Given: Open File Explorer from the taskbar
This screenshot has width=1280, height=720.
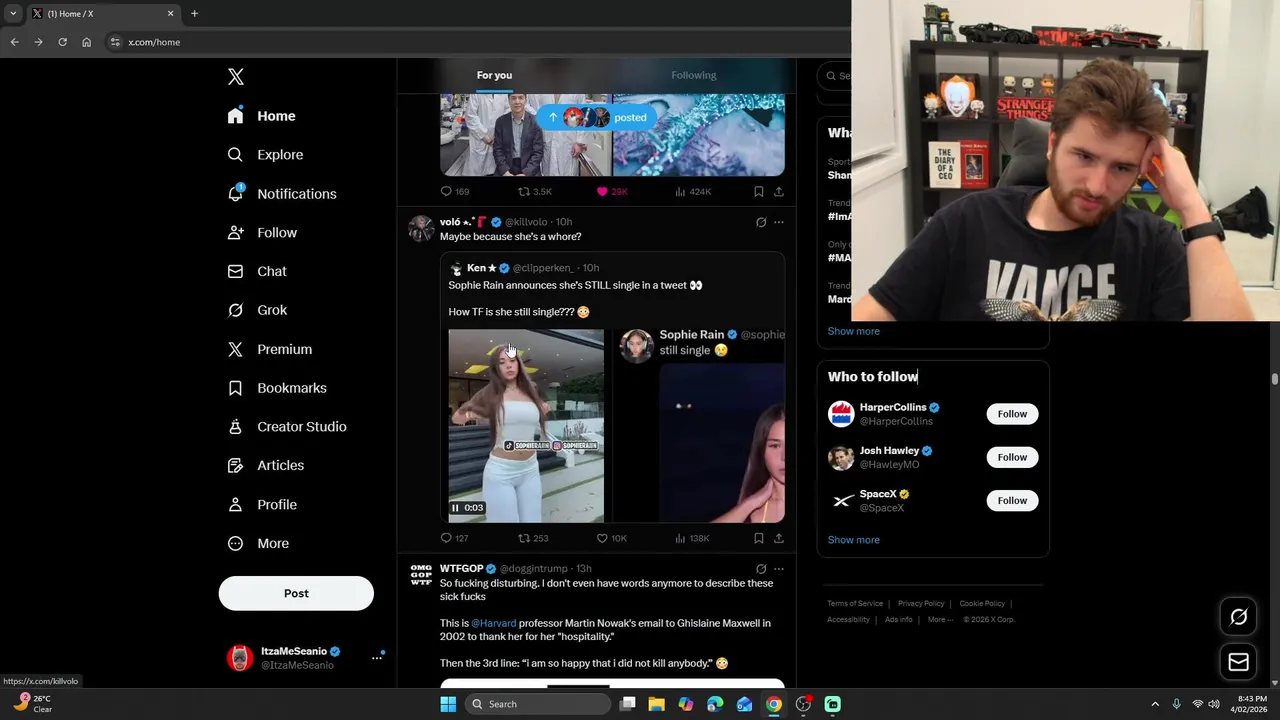Looking at the screenshot, I should point(656,704).
